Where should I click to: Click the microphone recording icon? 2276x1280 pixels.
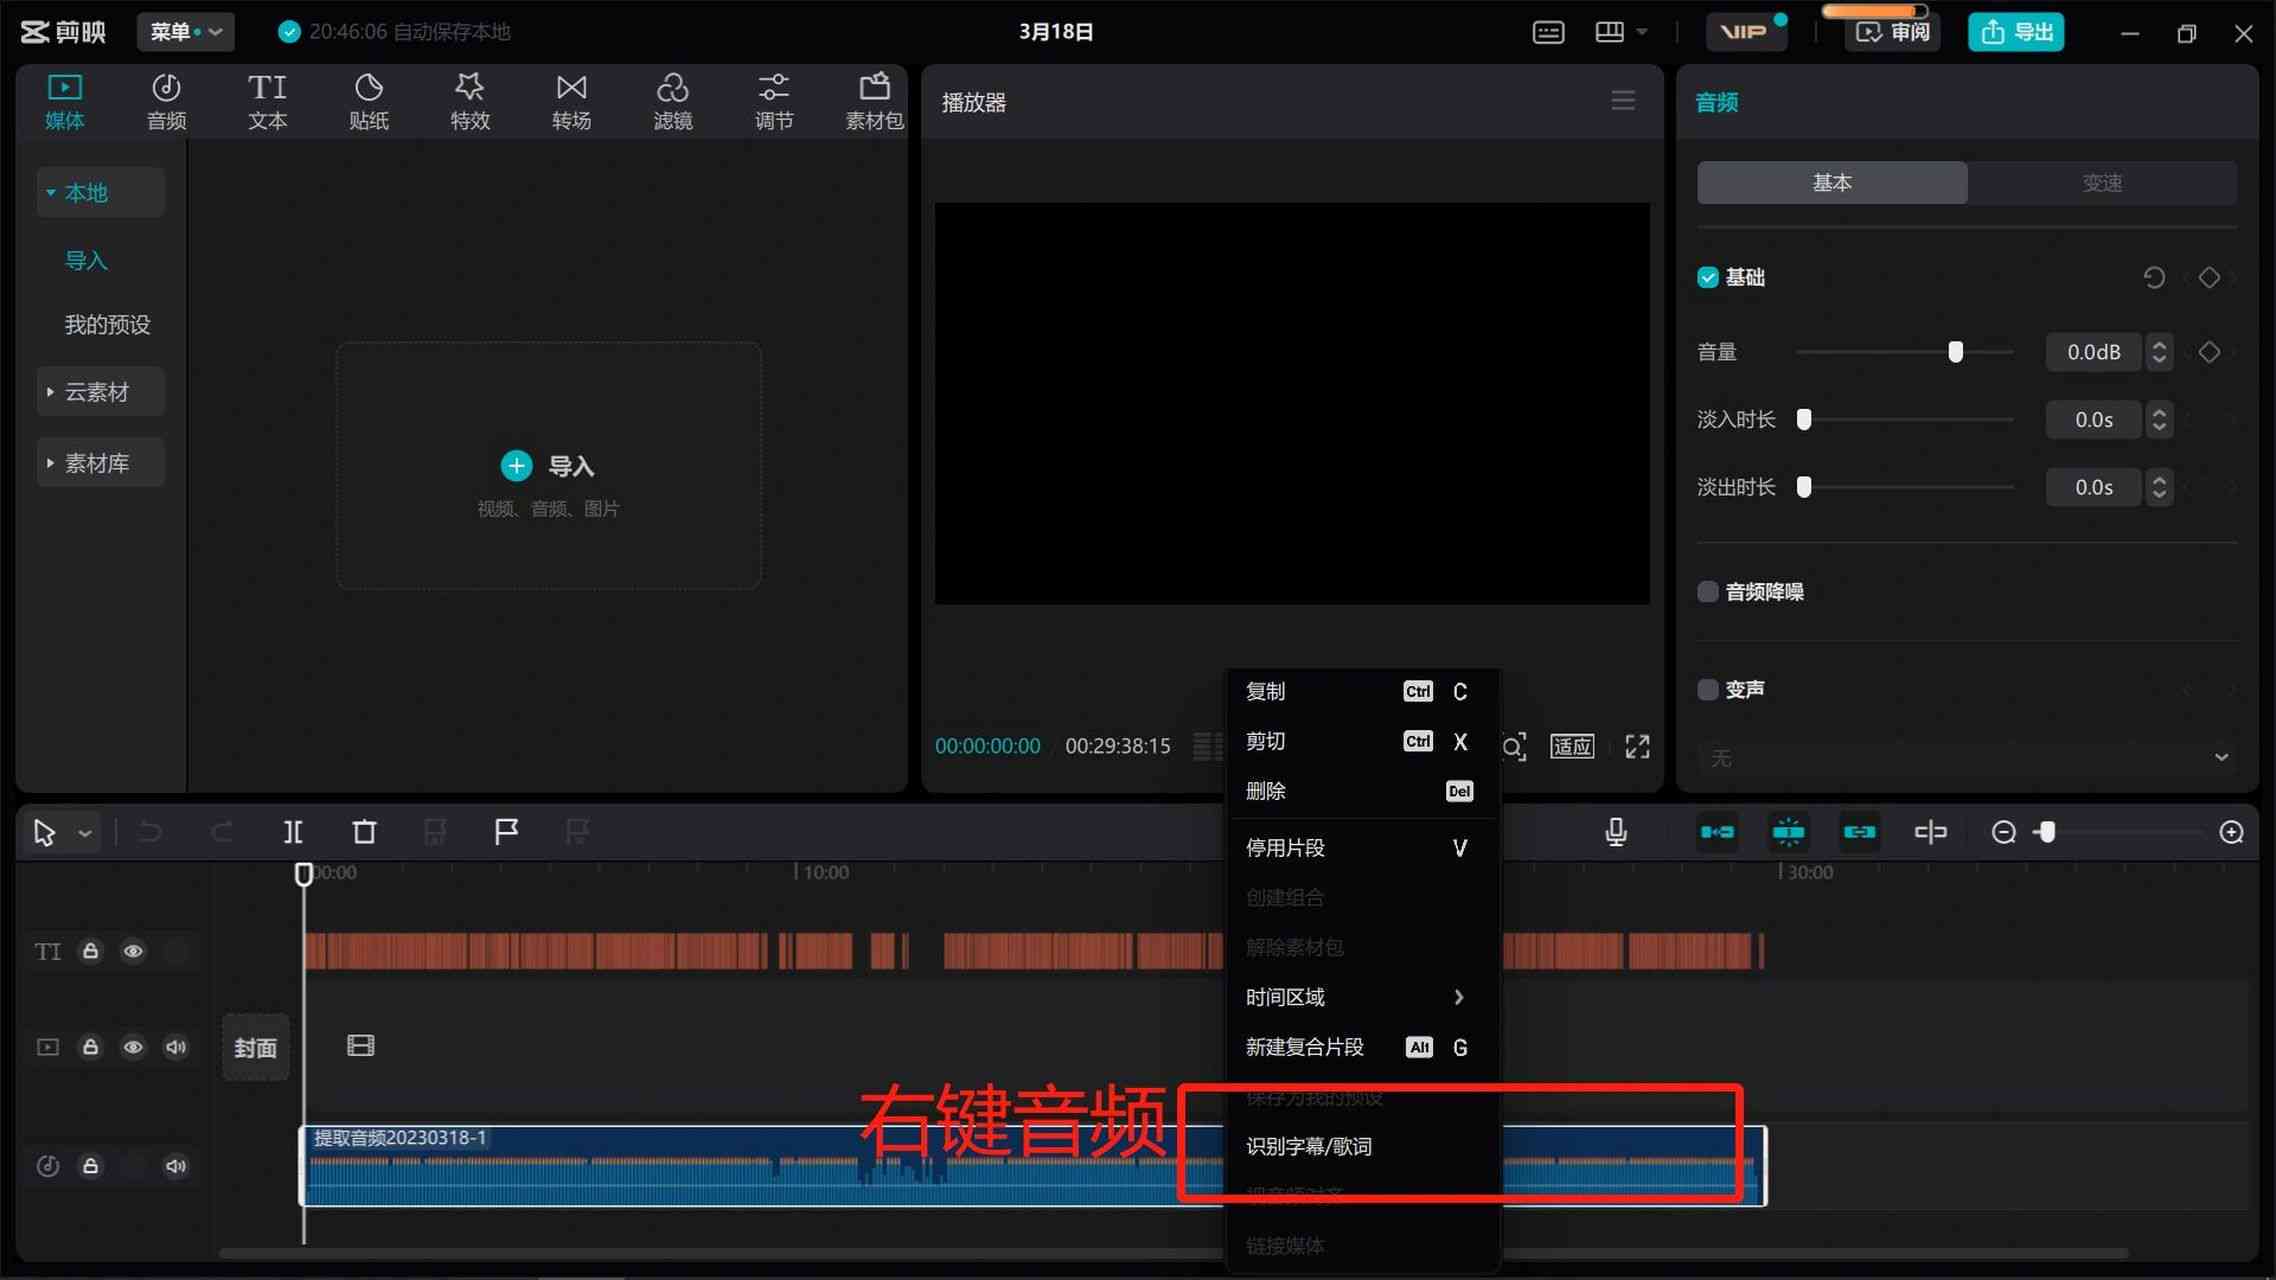click(x=1616, y=830)
